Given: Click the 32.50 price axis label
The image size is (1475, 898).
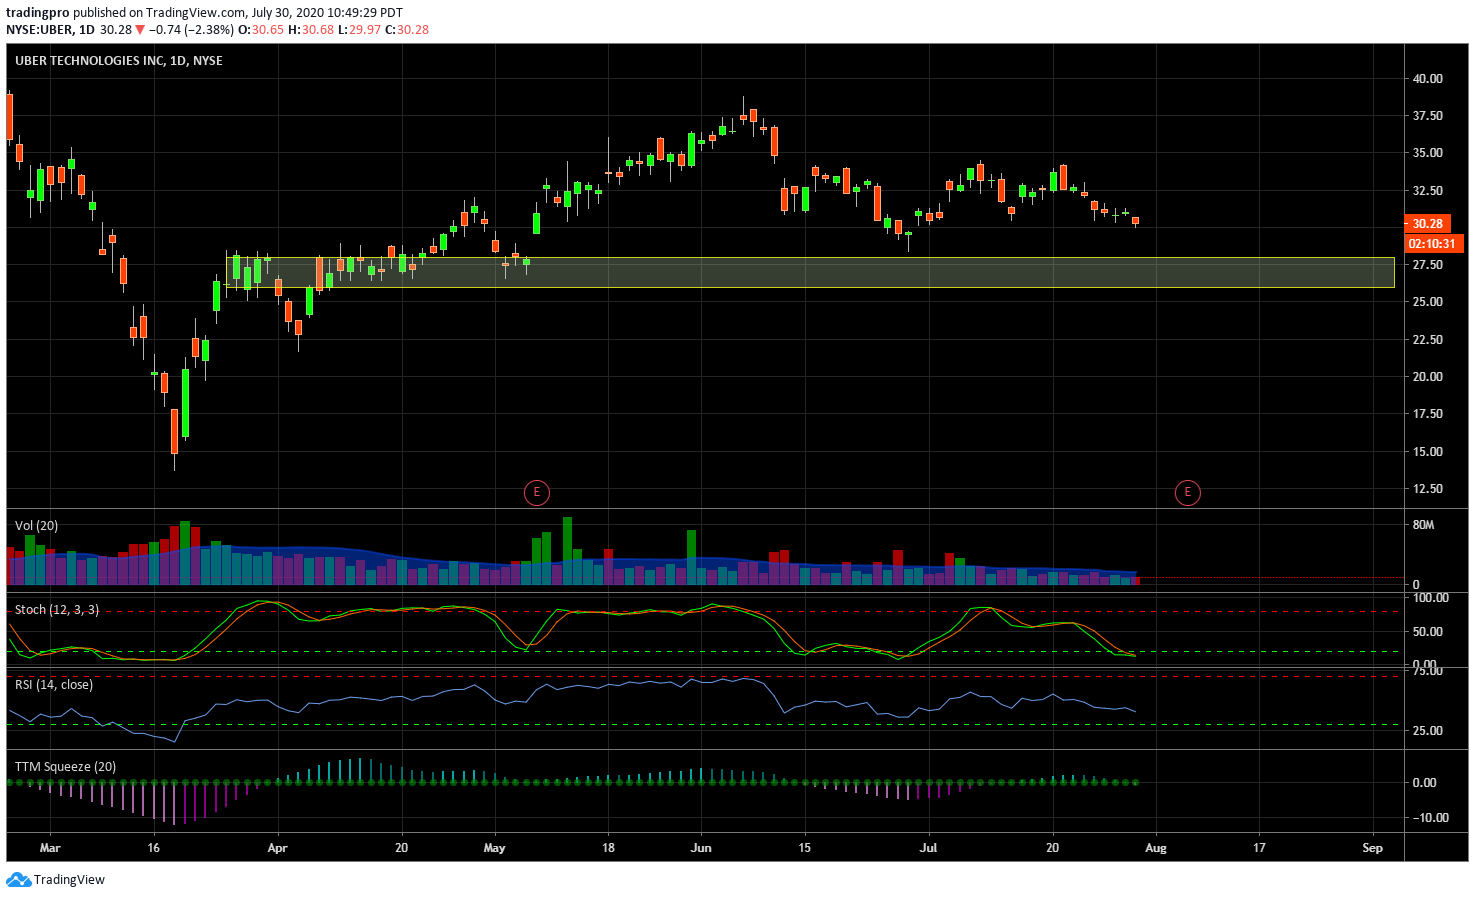Looking at the screenshot, I should [x=1427, y=191].
